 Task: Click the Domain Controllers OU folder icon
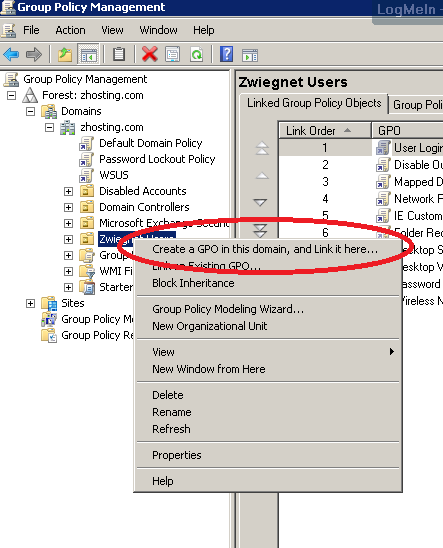pos(87,207)
